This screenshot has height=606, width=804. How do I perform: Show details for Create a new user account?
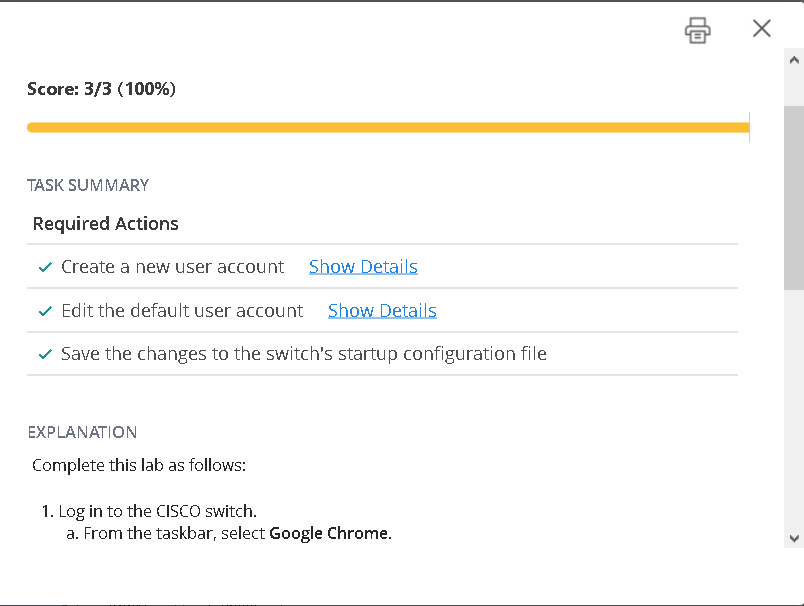(x=363, y=267)
